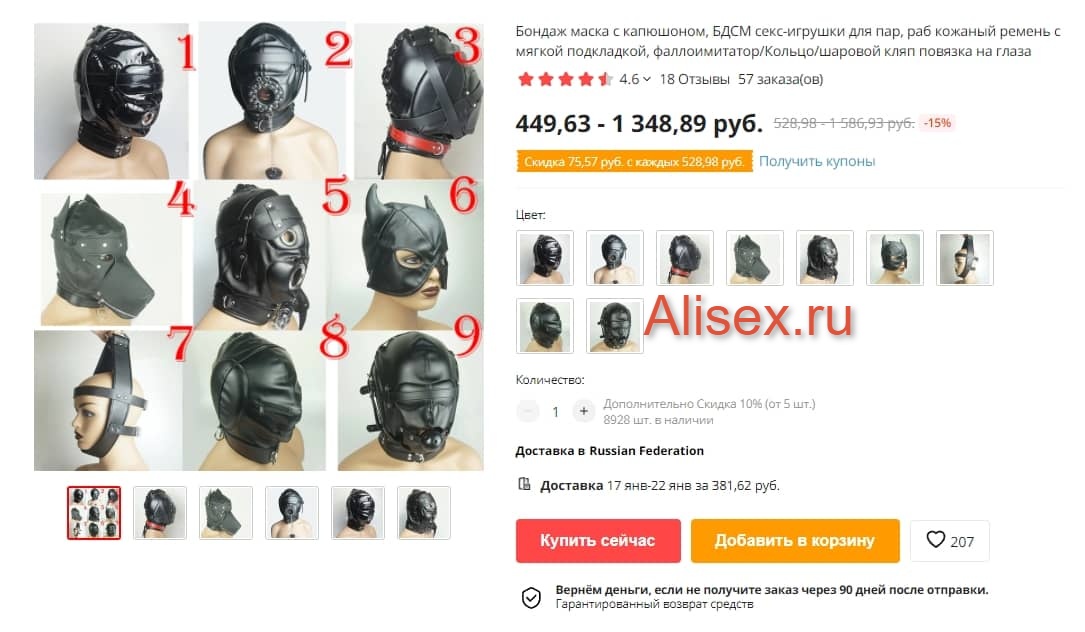Expand the 4.6 rating dropdown arrow

click(647, 80)
